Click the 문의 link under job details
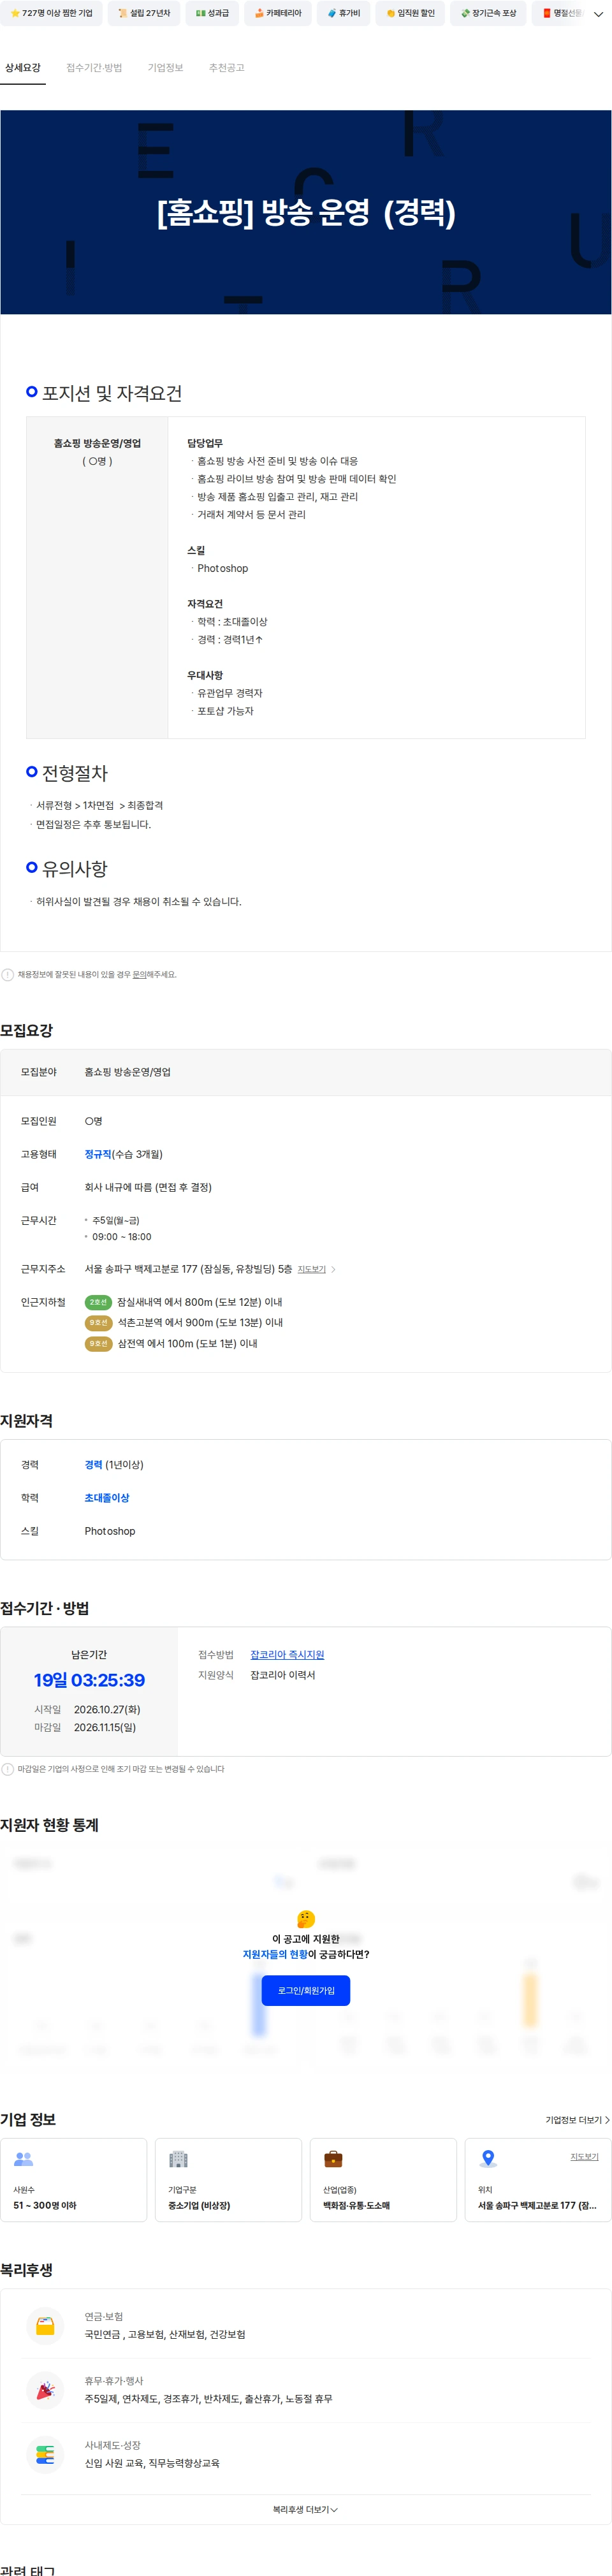This screenshot has width=612, height=2576. (x=139, y=974)
